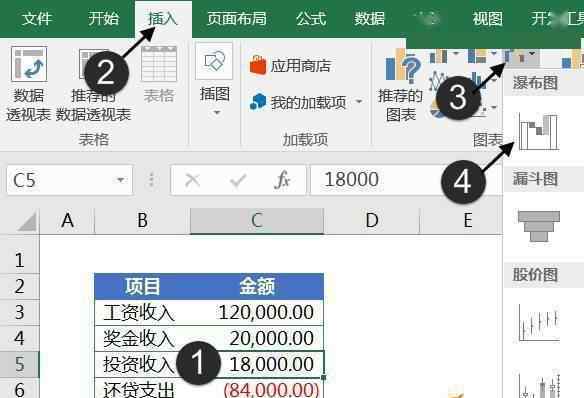Select column C header
Image resolution: width=584 pixels, height=398 pixels.
[x=257, y=221]
